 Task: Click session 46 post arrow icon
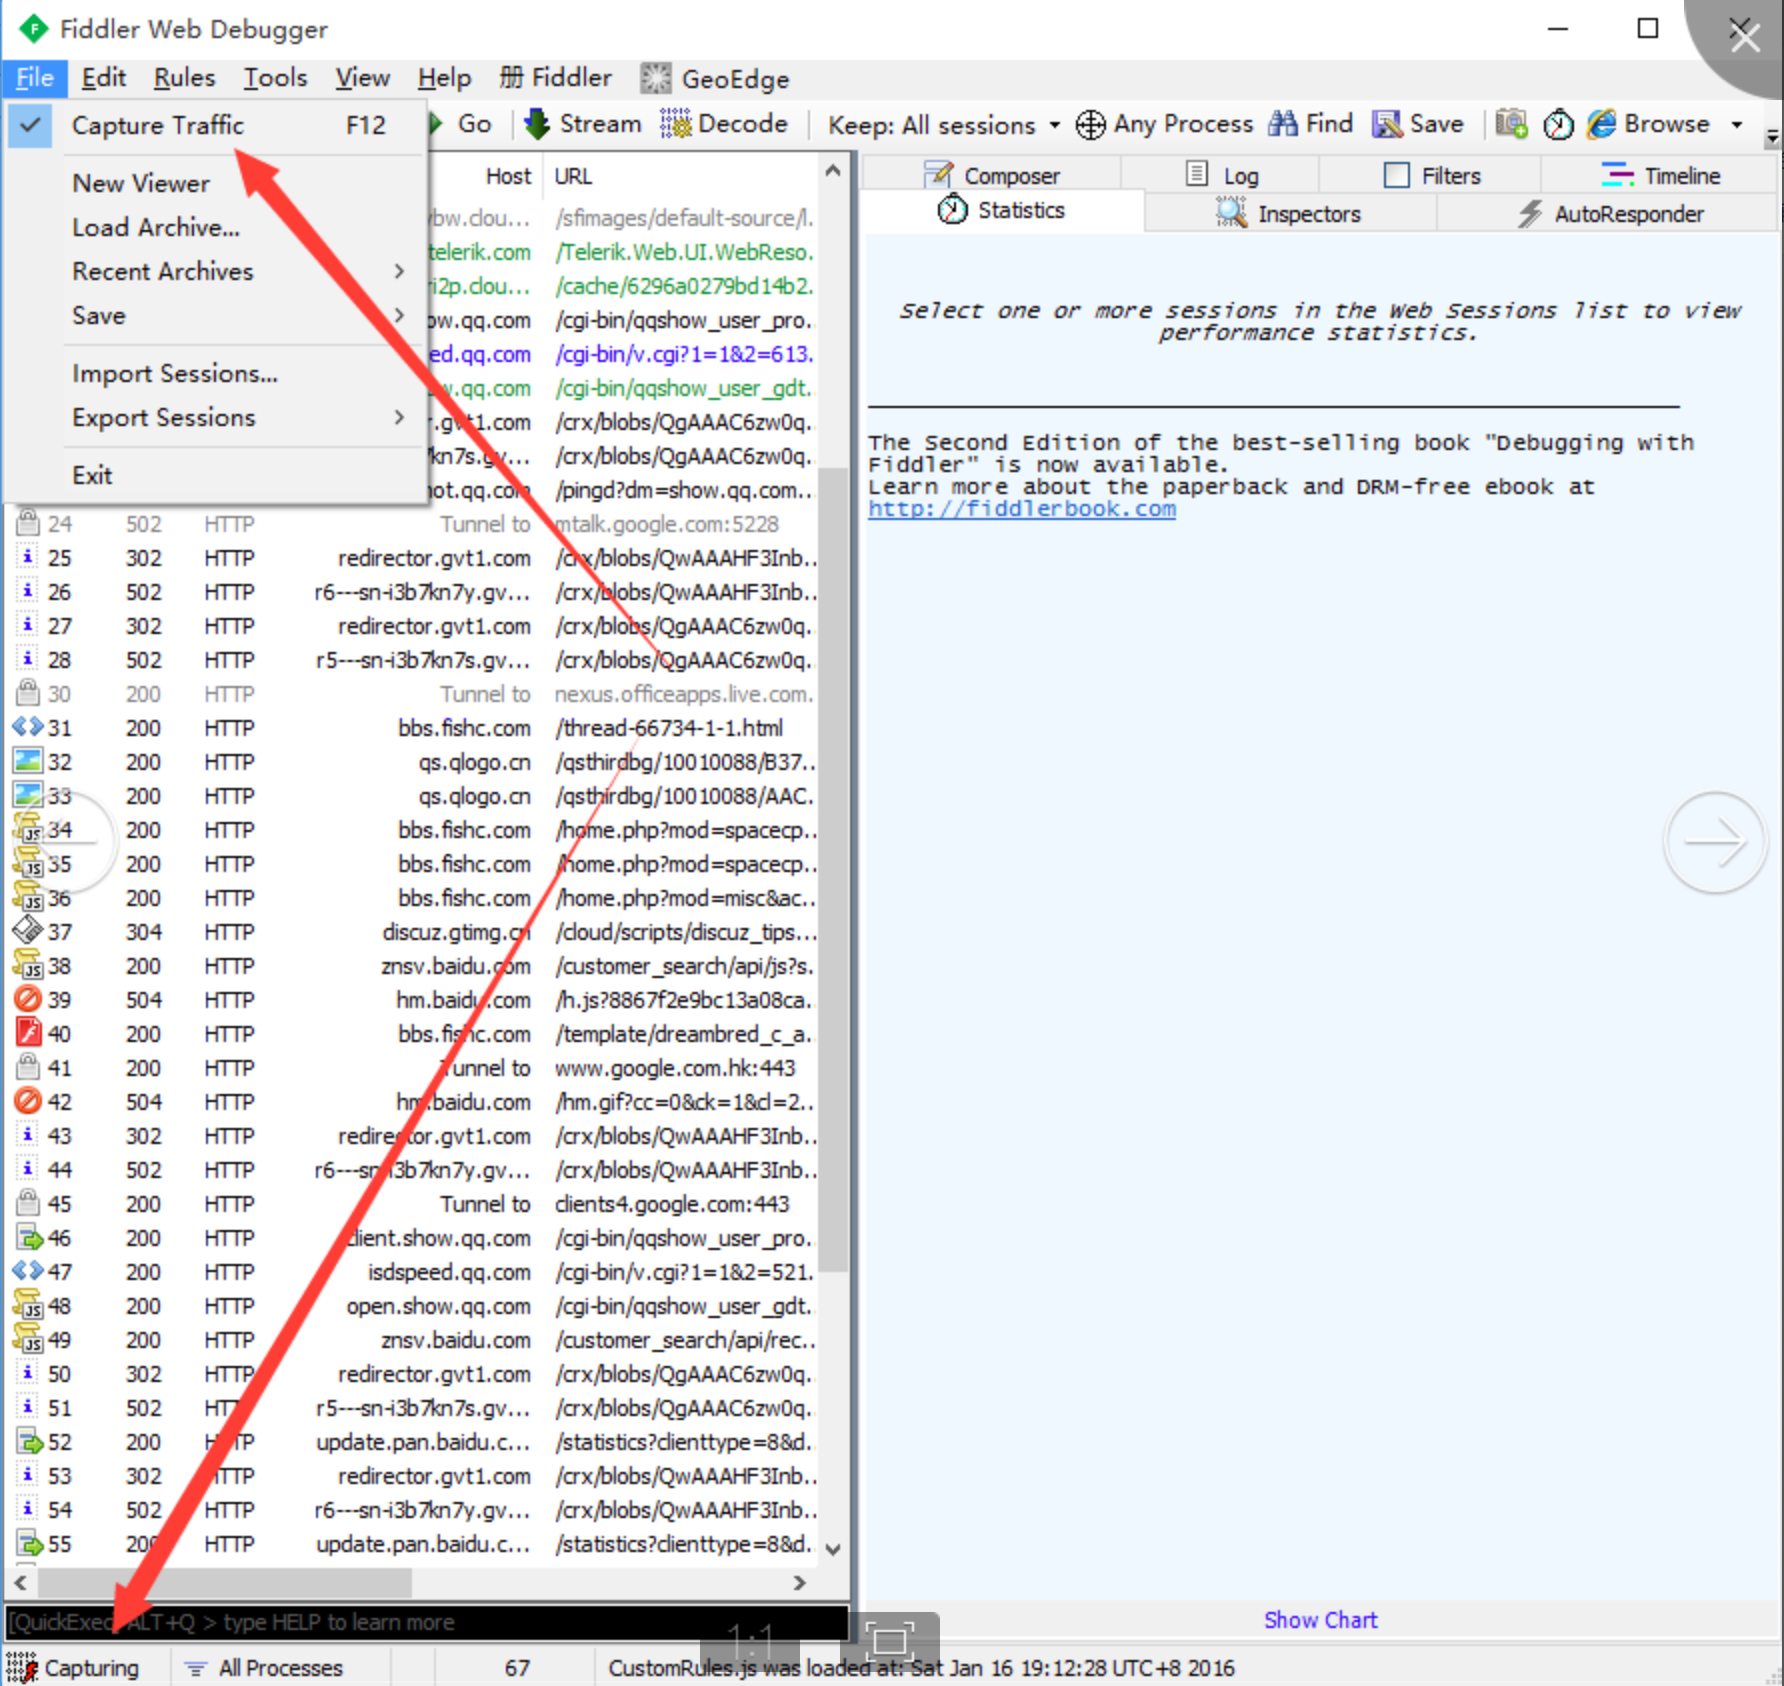[30, 1238]
